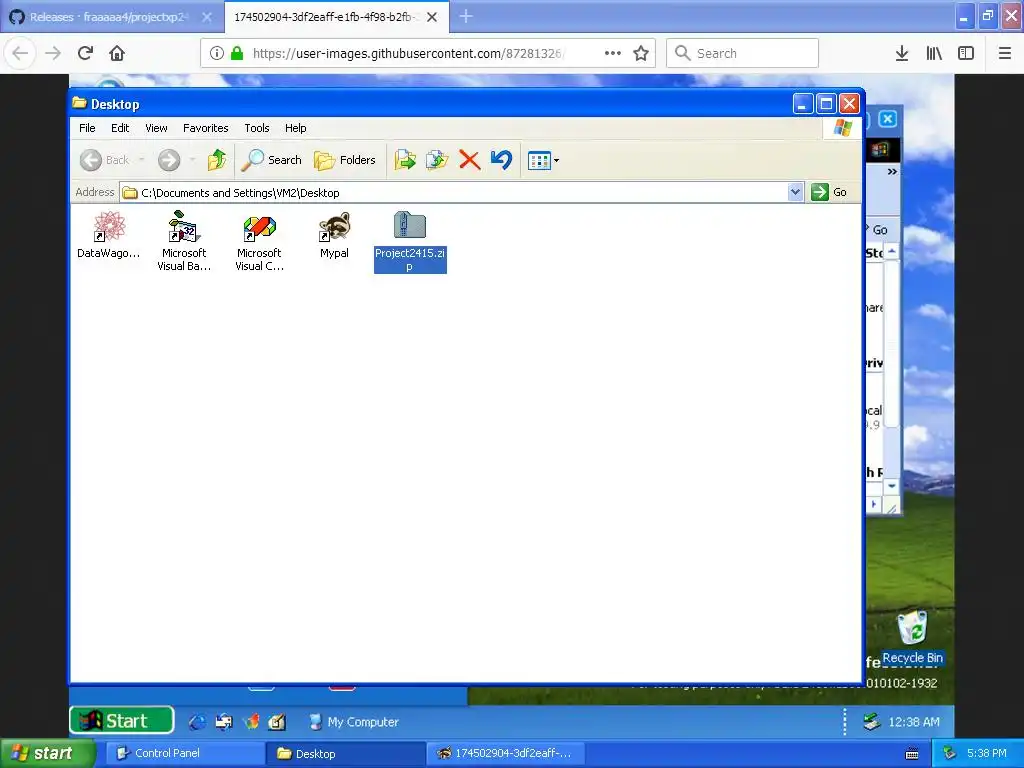Image resolution: width=1024 pixels, height=768 pixels.
Task: Click scrollbar down arrow in background window
Action: 891,487
